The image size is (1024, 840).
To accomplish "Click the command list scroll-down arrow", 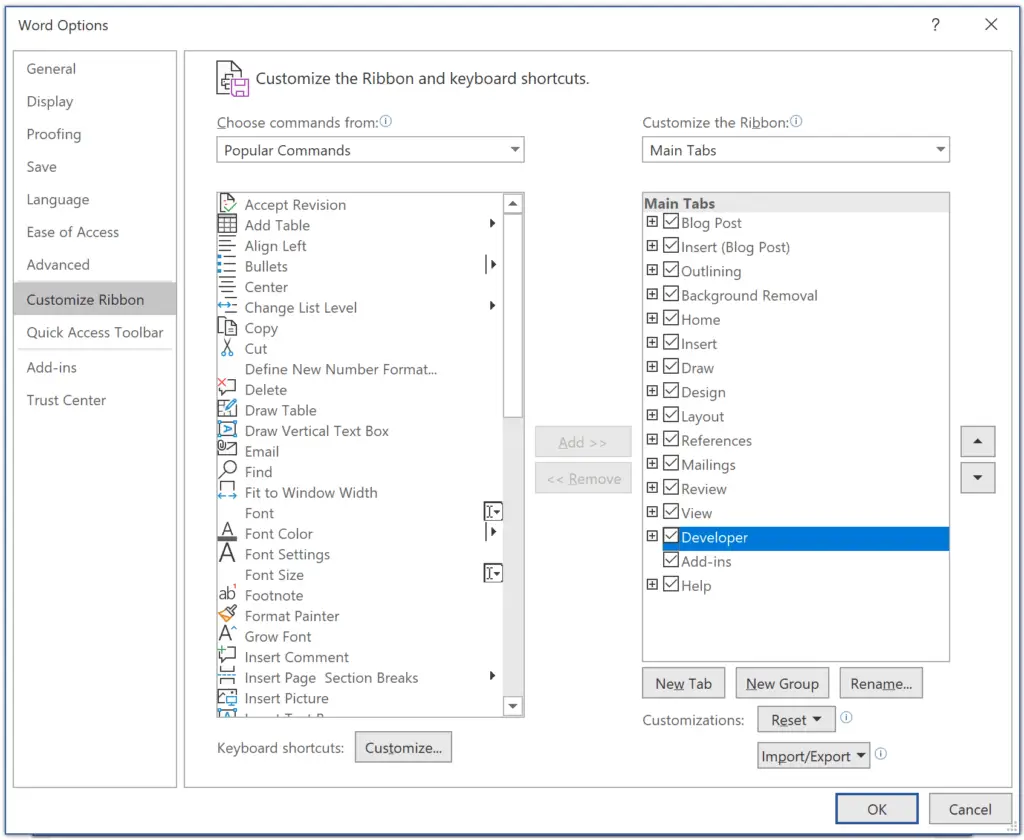I will [x=513, y=706].
